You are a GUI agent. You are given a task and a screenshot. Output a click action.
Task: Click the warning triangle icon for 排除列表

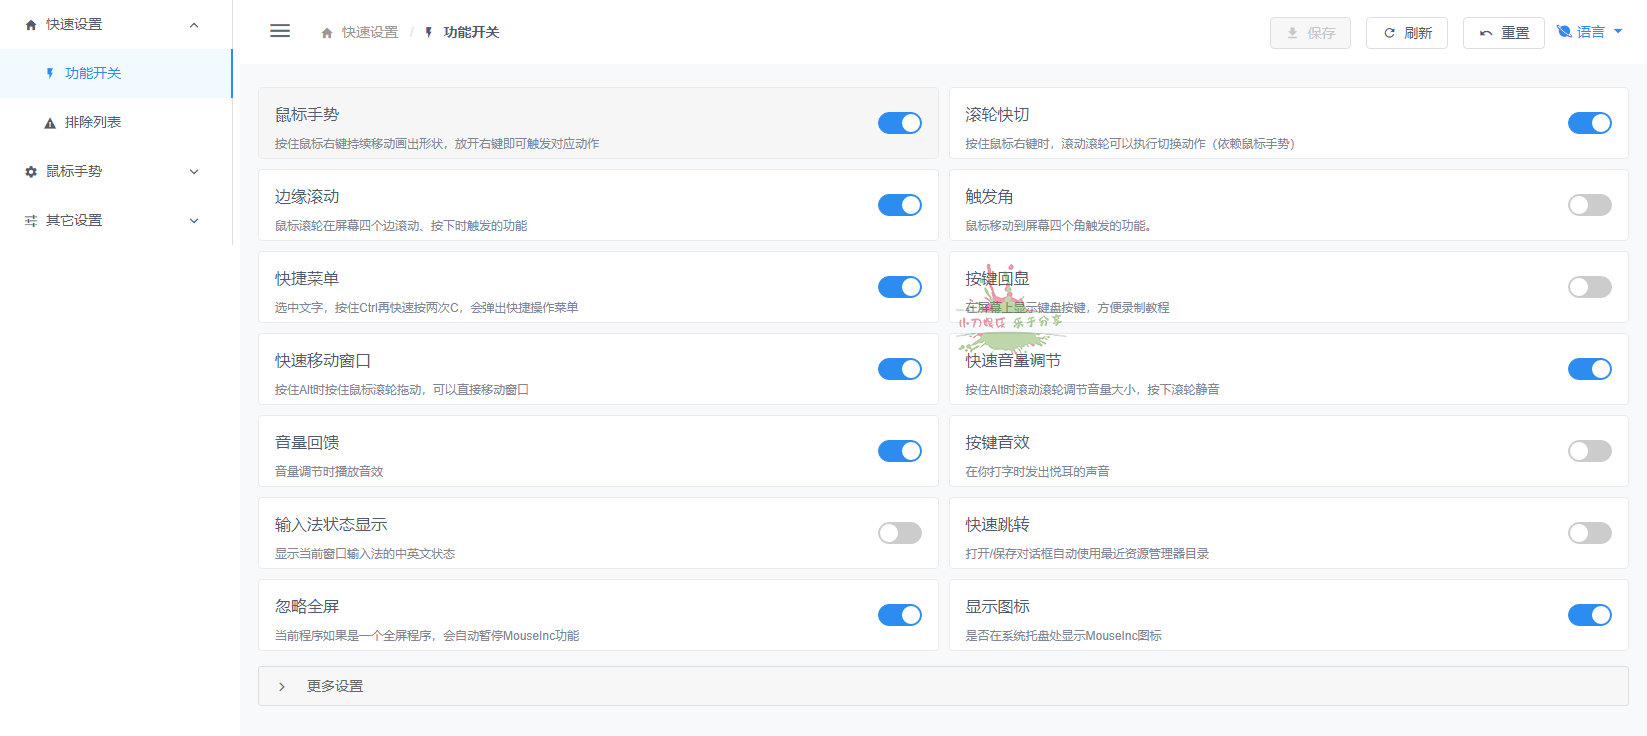point(50,123)
